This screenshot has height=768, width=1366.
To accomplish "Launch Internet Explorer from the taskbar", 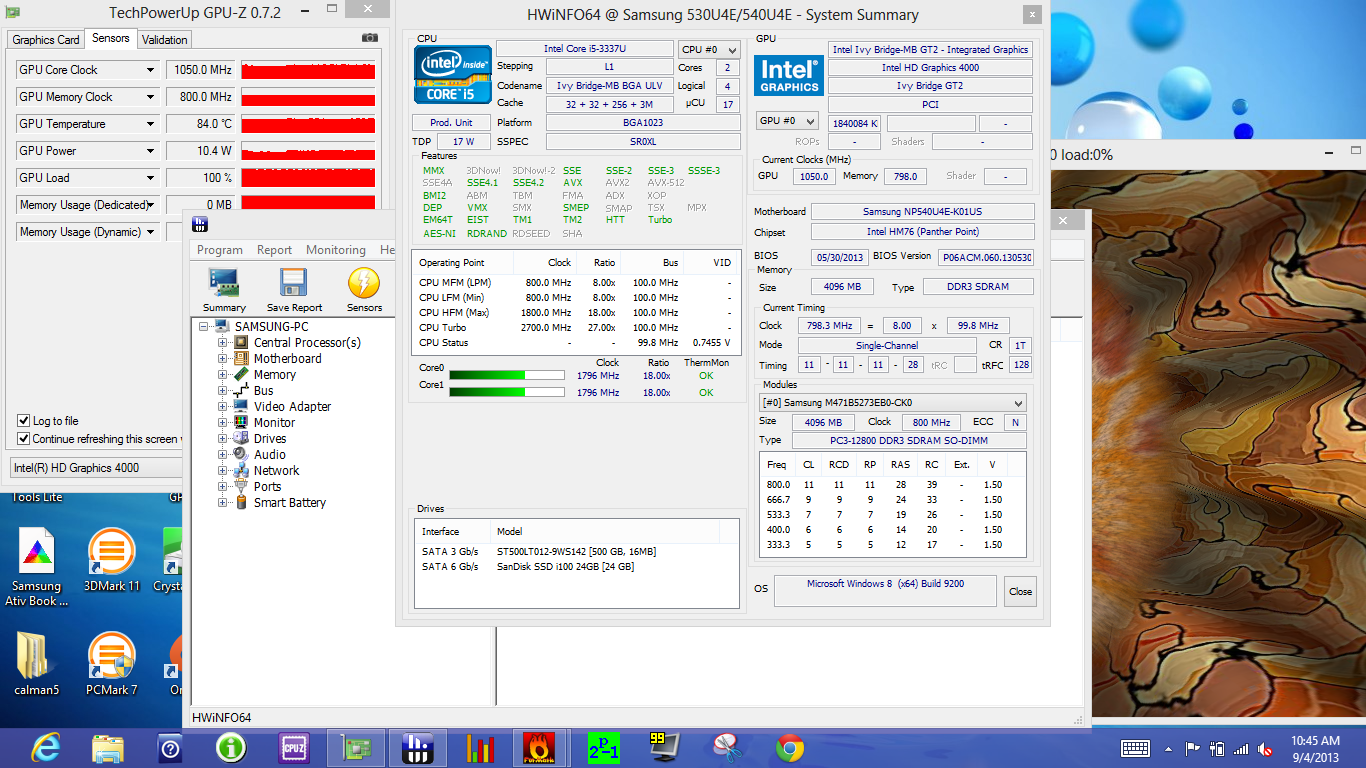I will (x=46, y=747).
